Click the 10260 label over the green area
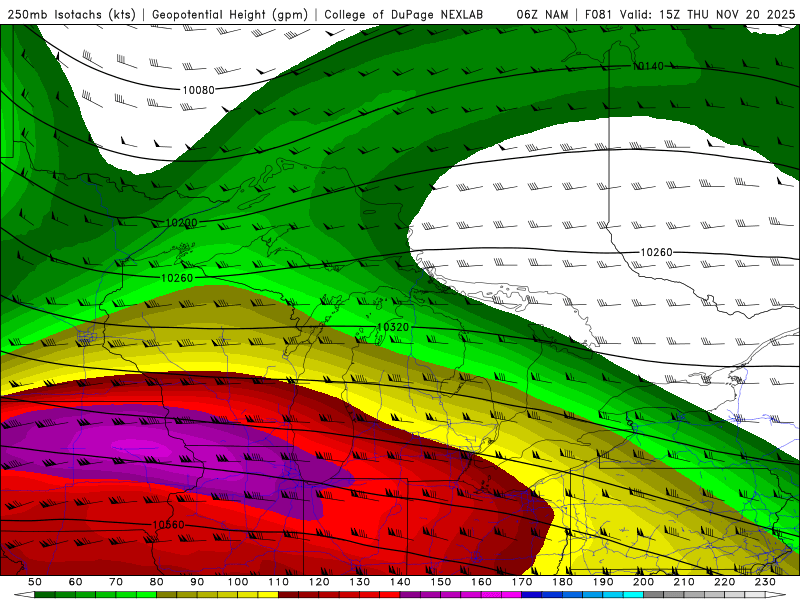The width and height of the screenshot is (800, 600). (177, 278)
